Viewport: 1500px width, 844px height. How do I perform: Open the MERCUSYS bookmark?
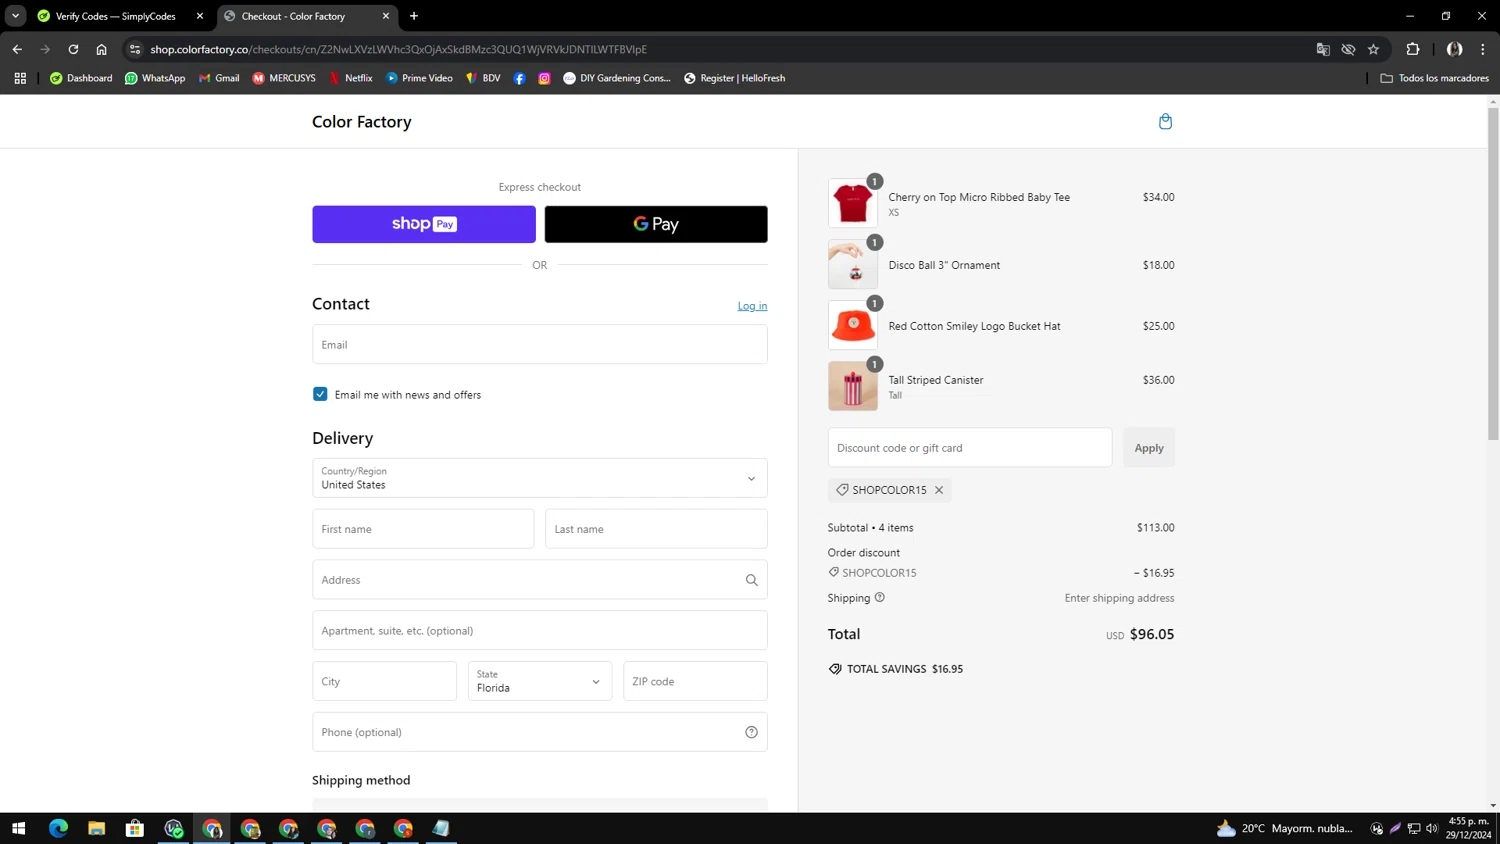click(284, 78)
